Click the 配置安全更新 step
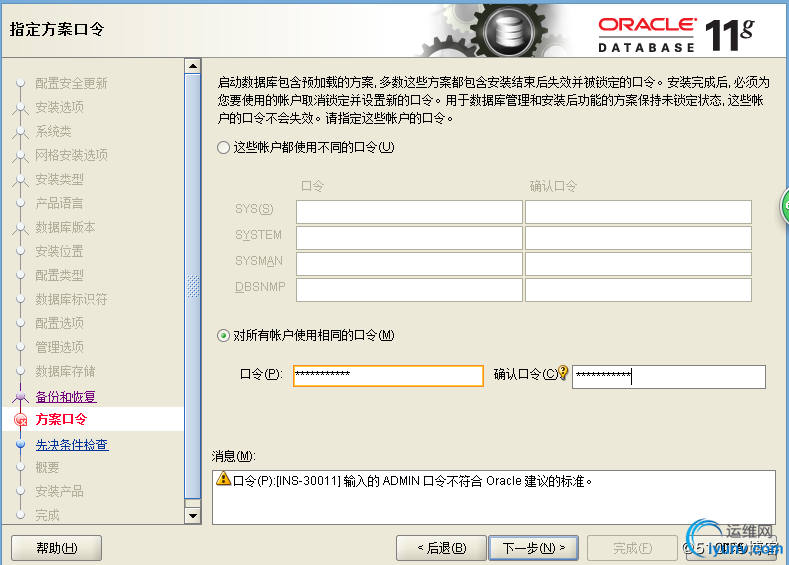The height and width of the screenshot is (565, 789). point(71,83)
